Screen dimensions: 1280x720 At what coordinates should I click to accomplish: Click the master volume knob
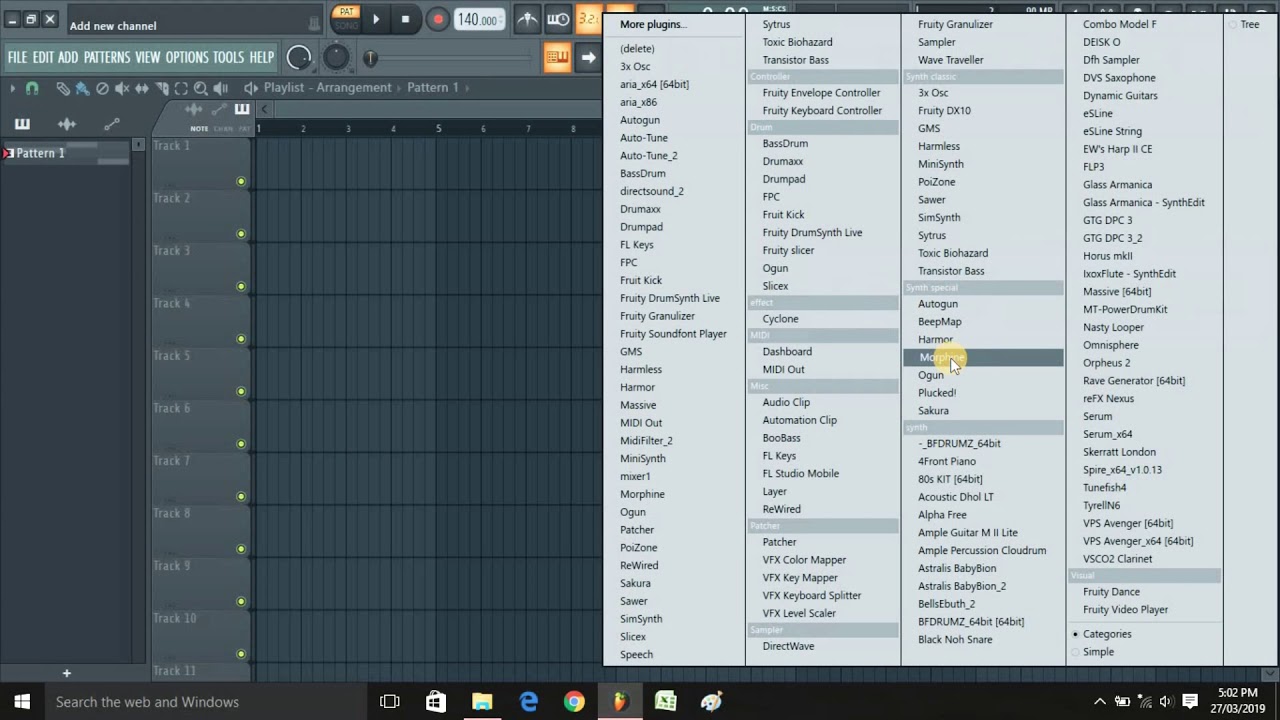tap(298, 58)
